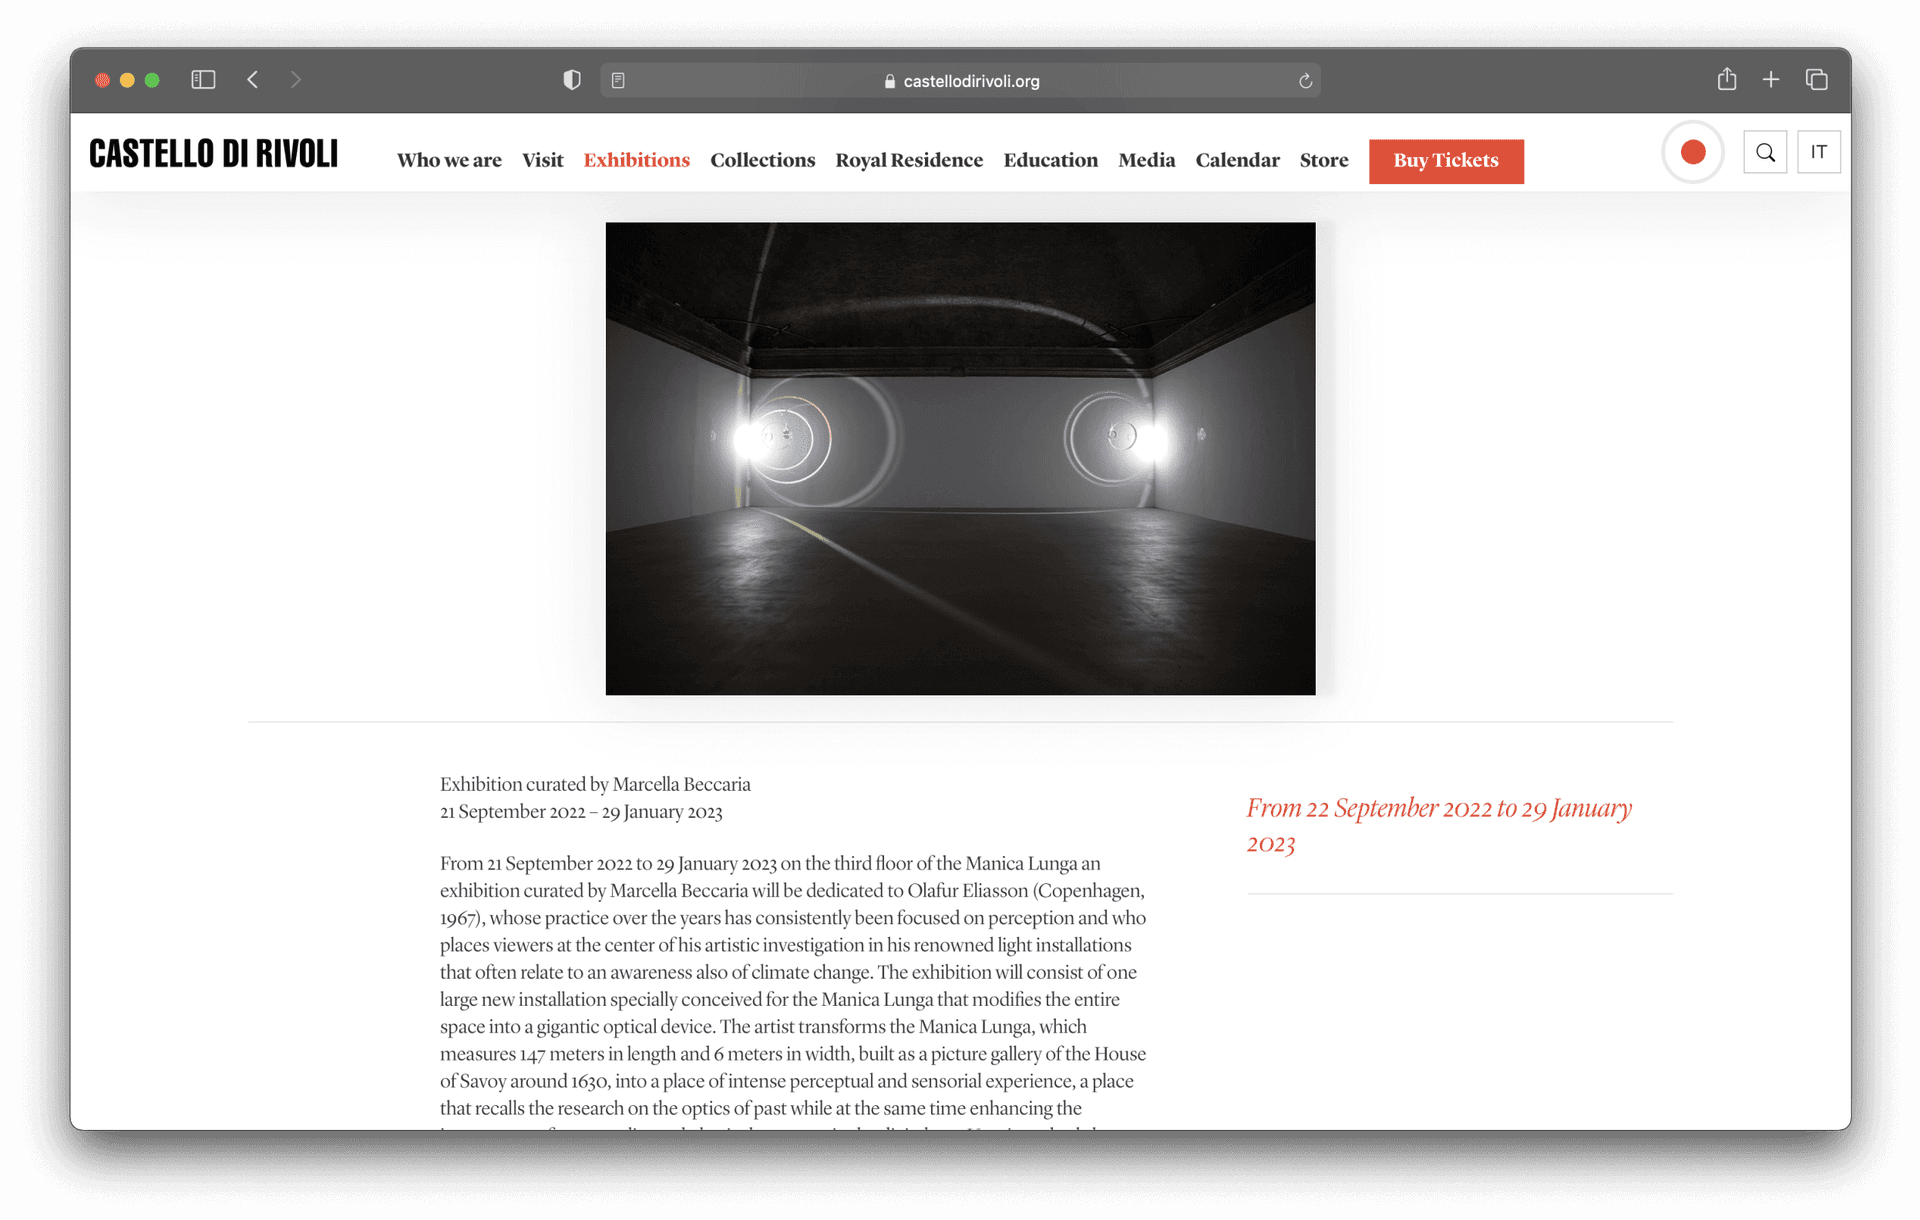The width and height of the screenshot is (1920, 1220).
Task: Click green fullscreen traffic light button
Action: coord(152,80)
